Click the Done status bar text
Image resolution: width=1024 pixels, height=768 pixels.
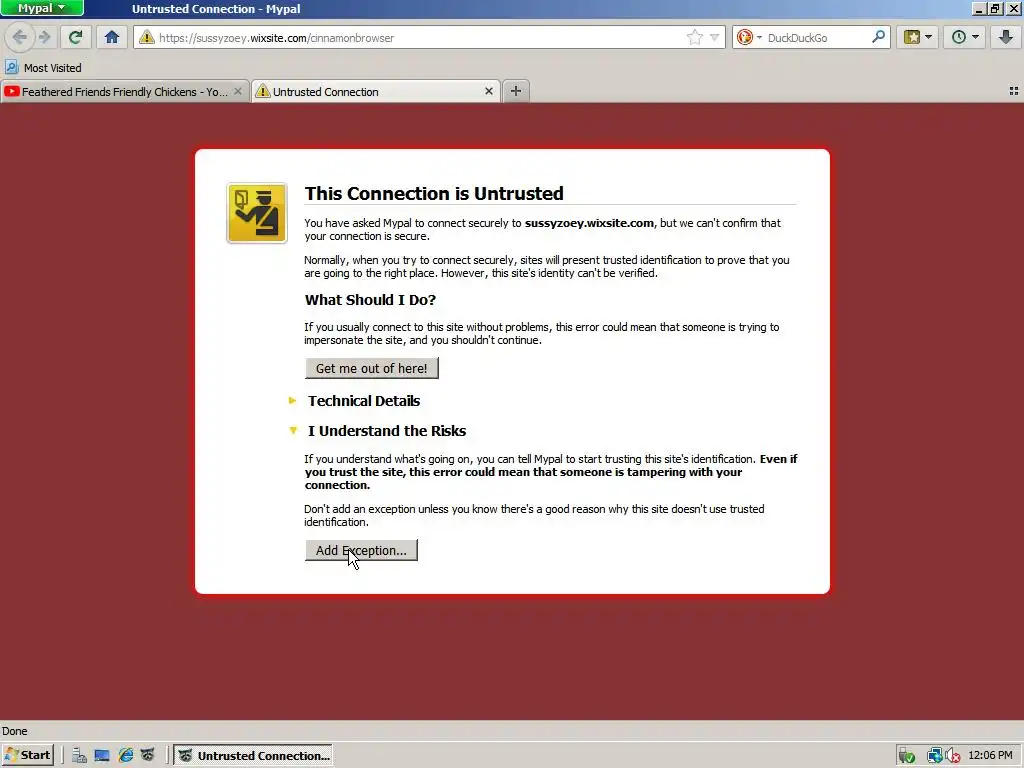[x=14, y=731]
